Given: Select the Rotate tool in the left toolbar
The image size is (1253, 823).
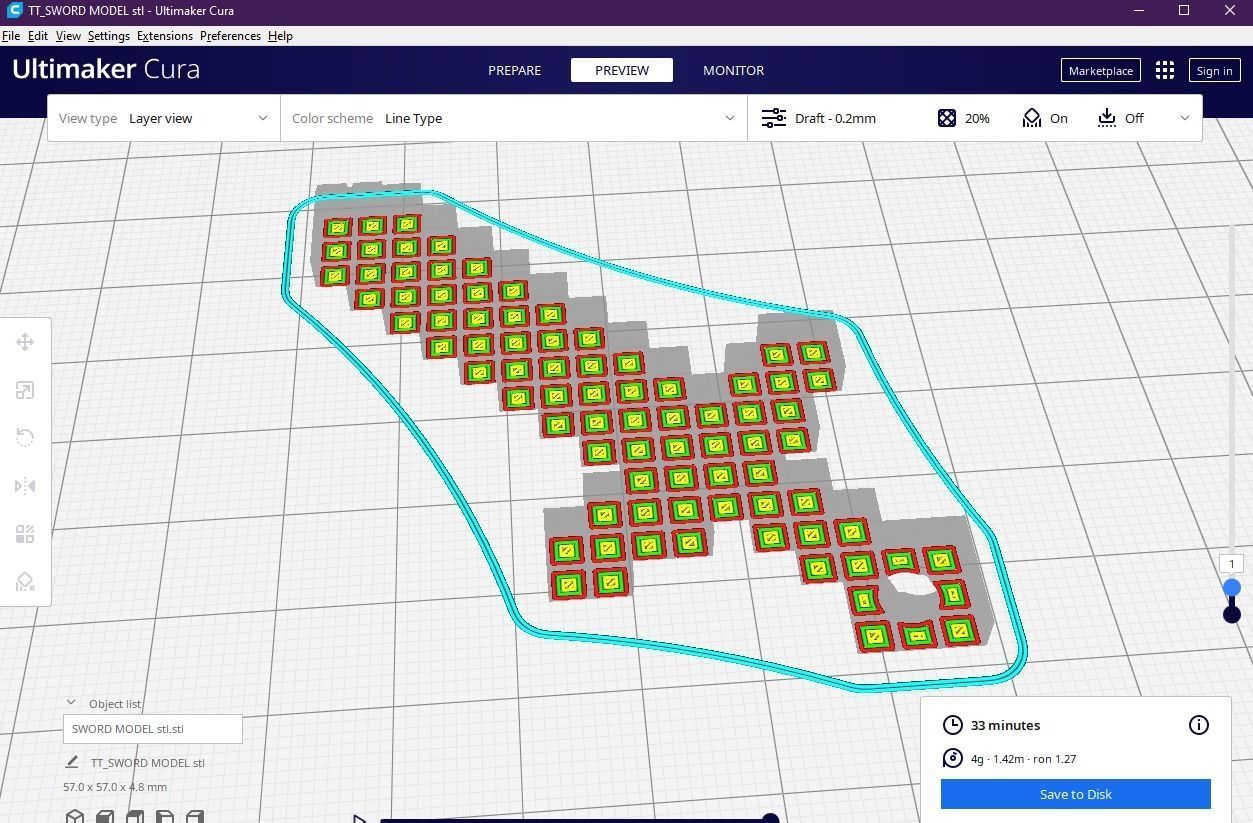Looking at the screenshot, I should tap(25, 438).
